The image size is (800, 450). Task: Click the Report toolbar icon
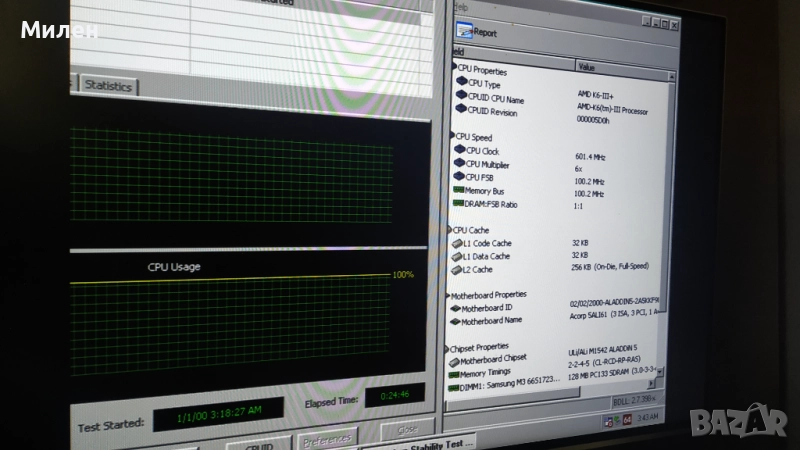pos(465,32)
